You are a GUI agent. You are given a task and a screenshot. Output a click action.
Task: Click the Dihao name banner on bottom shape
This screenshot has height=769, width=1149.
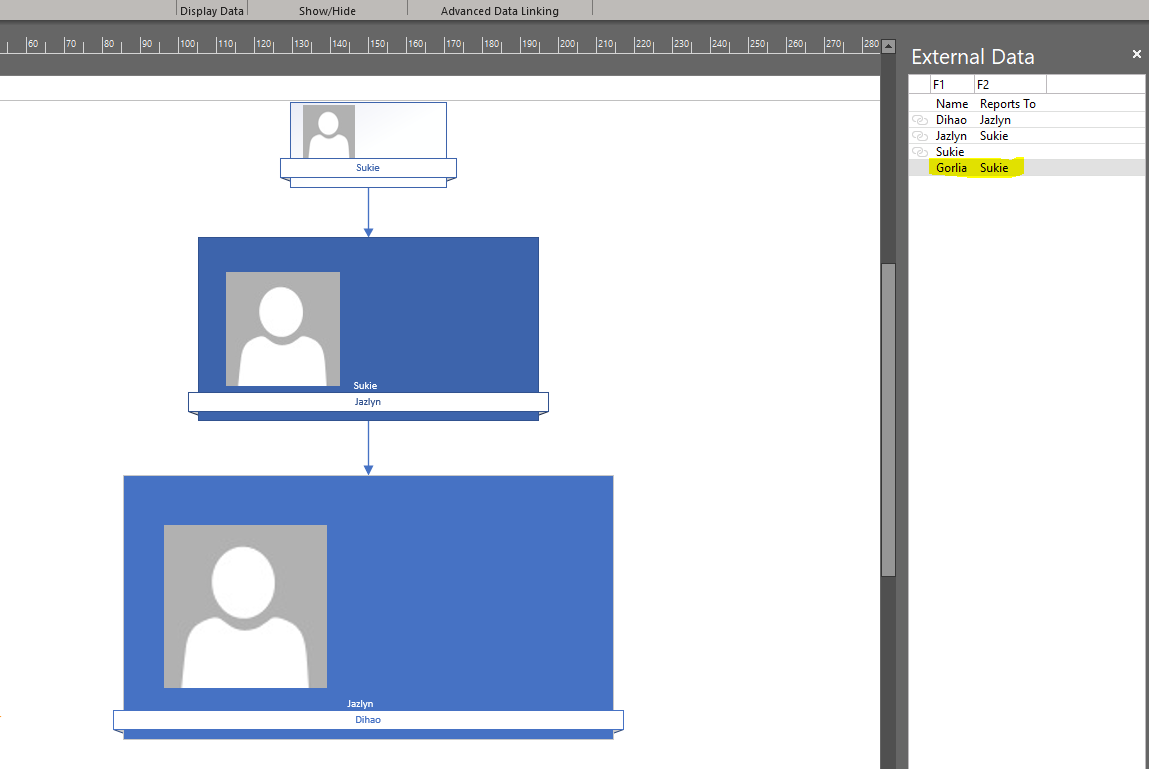[368, 720]
